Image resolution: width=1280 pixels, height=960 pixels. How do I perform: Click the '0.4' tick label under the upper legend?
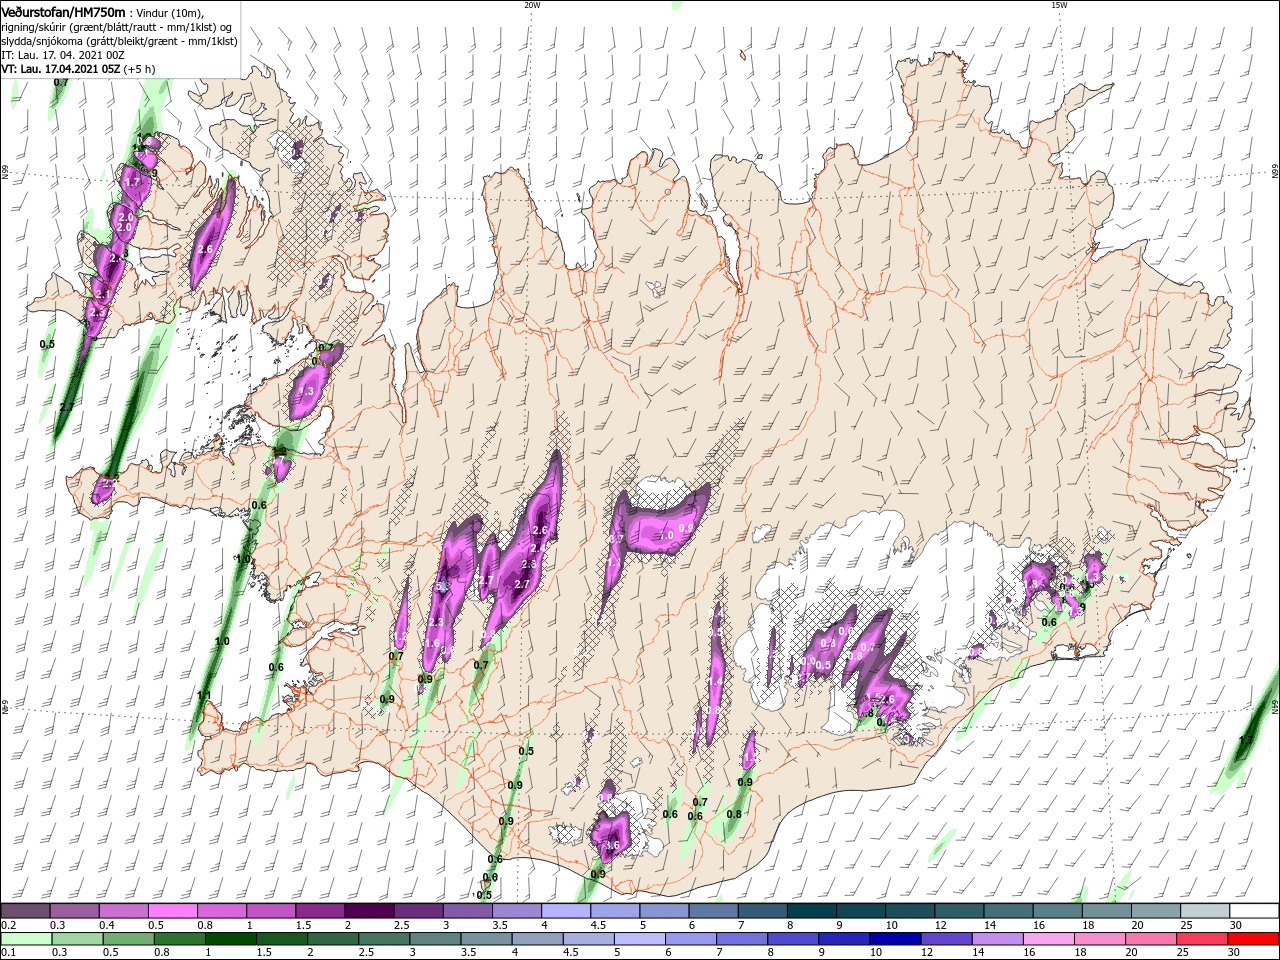[x=106, y=925]
